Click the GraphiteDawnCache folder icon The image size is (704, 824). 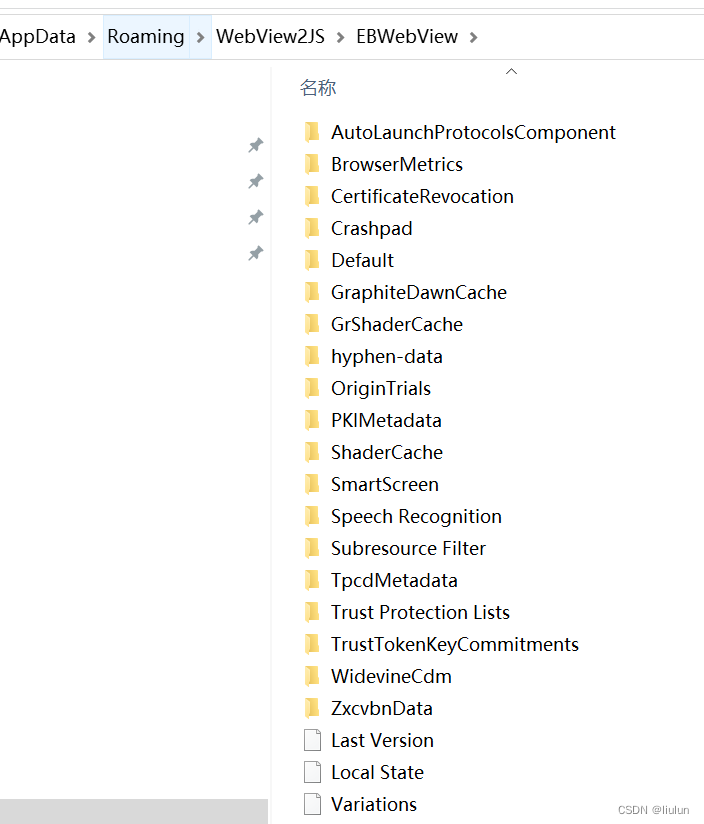pos(312,292)
